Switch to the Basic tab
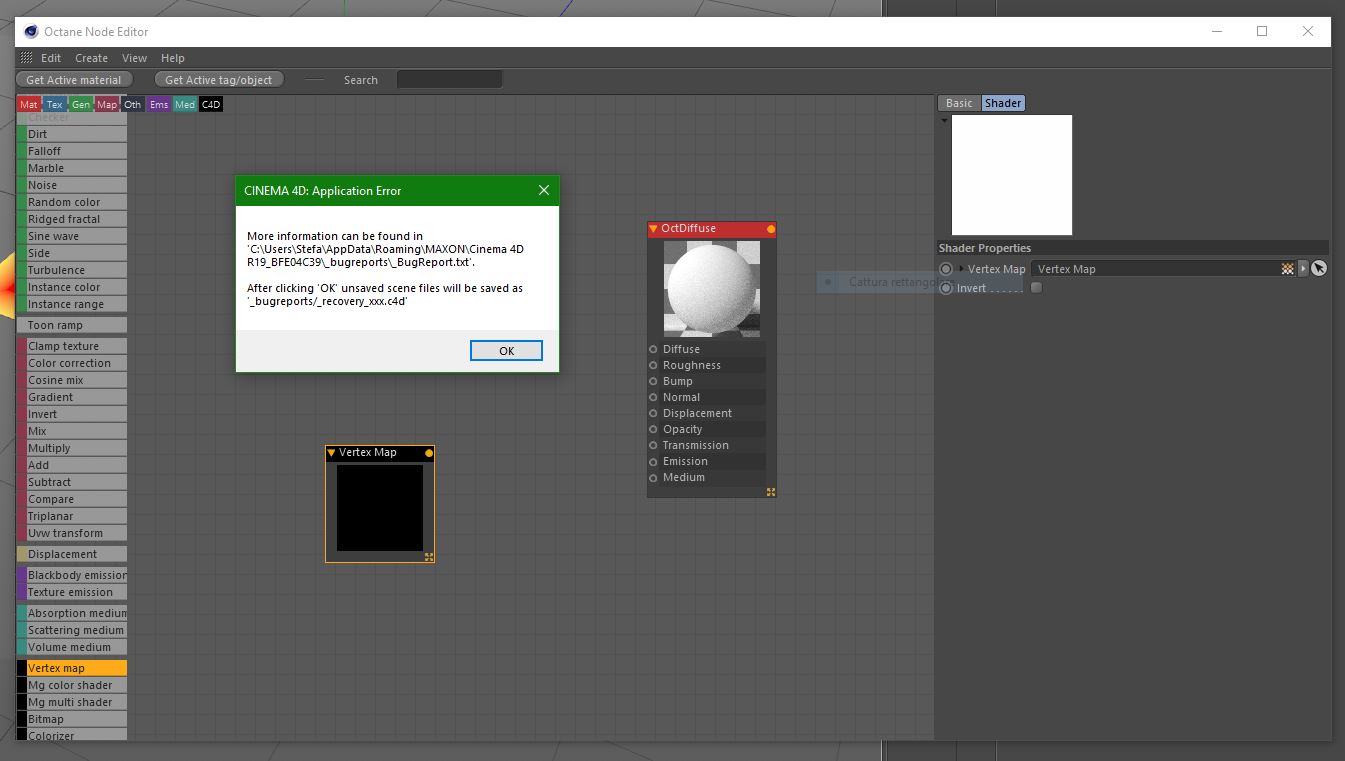Image resolution: width=1345 pixels, height=761 pixels. (959, 103)
